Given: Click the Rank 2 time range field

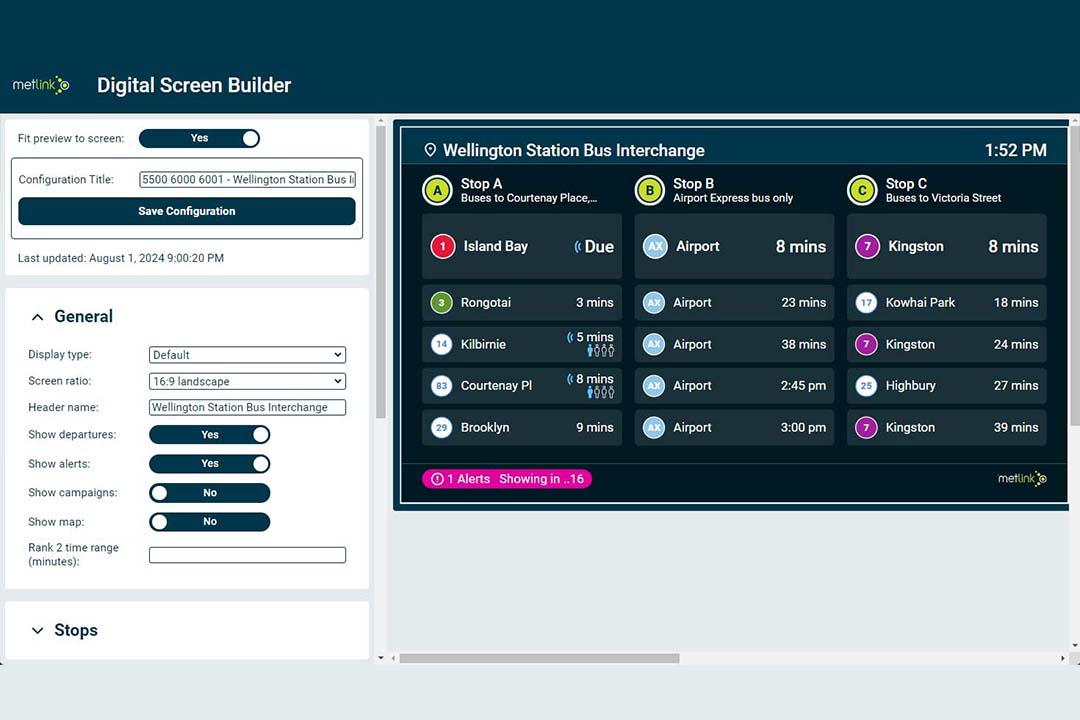Looking at the screenshot, I should [247, 555].
